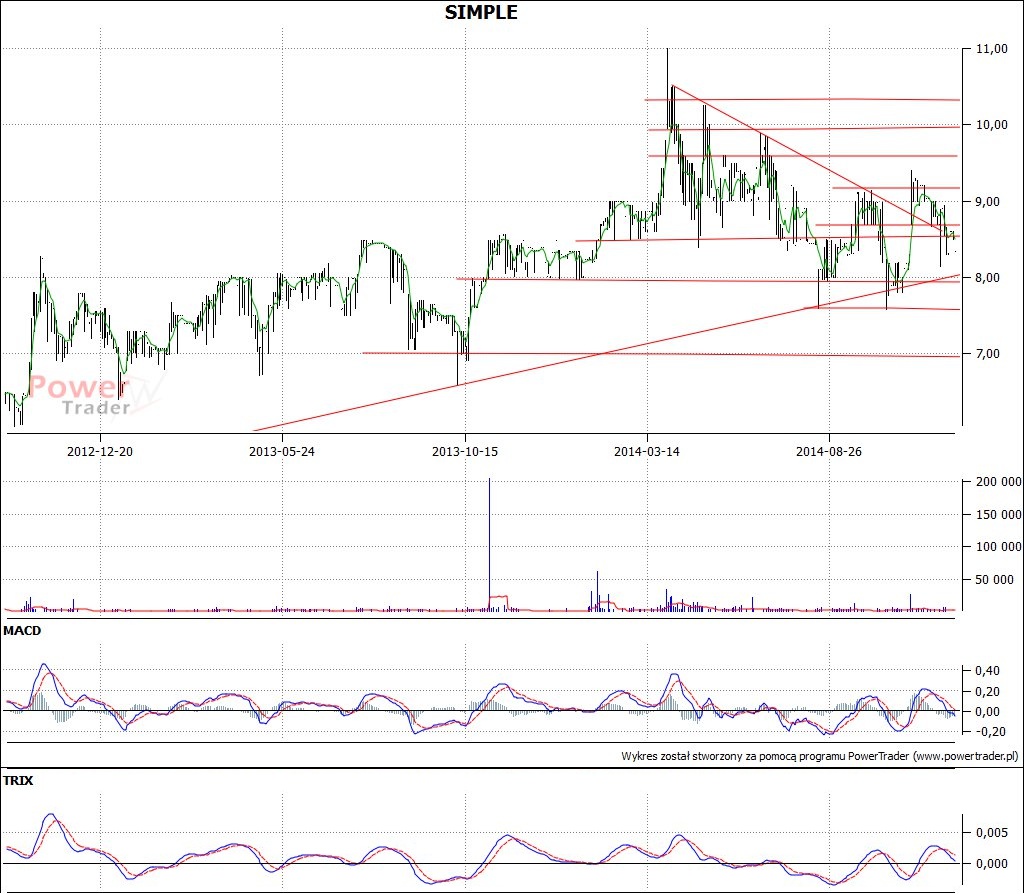Click the 100 000 volume axis value

999,547
